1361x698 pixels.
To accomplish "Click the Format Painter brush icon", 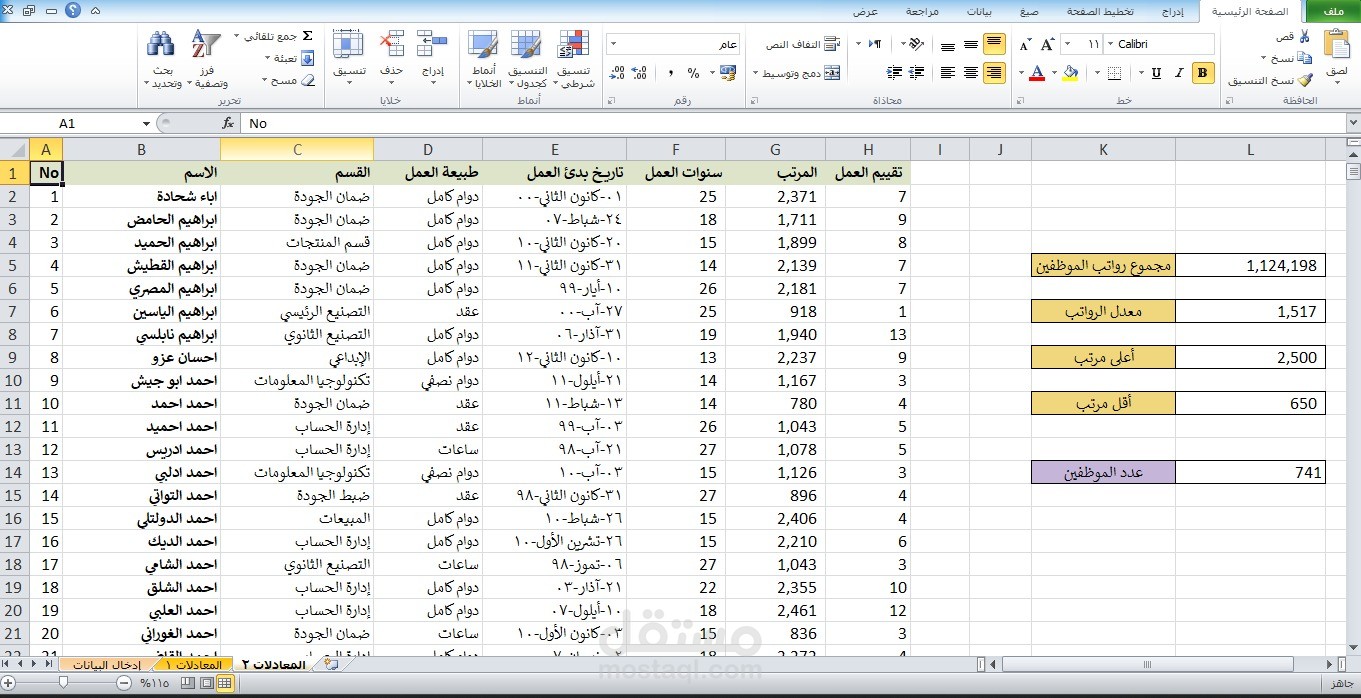I will [1305, 80].
